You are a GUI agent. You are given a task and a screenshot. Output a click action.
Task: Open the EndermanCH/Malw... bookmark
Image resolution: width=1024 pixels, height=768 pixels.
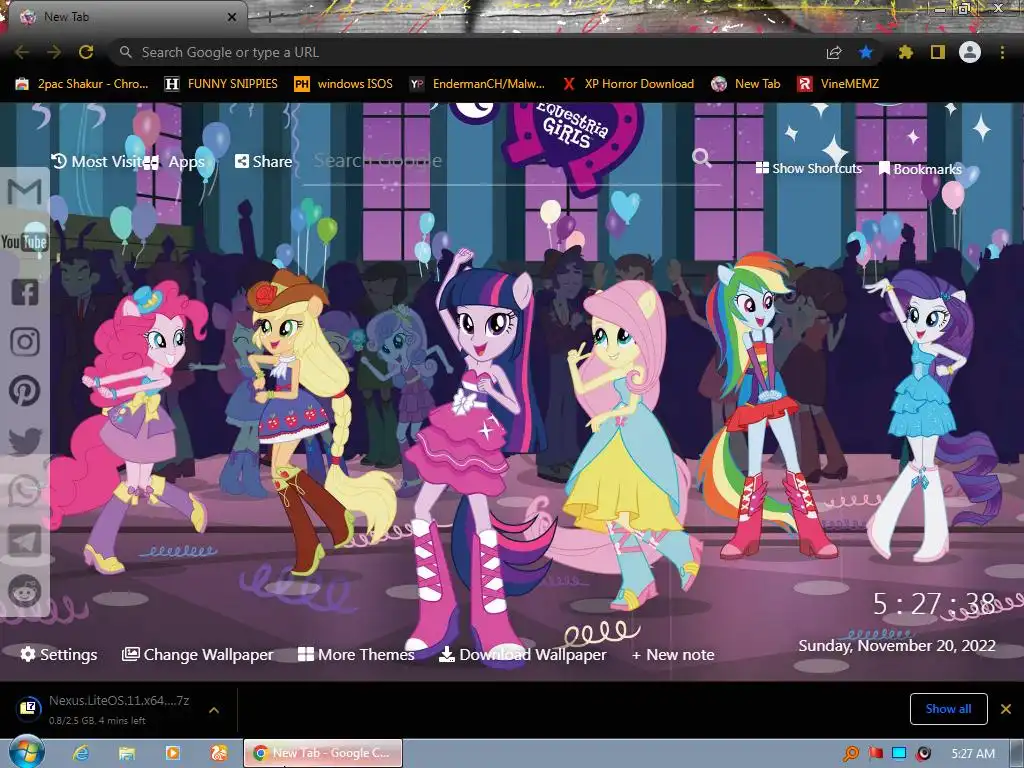click(477, 84)
